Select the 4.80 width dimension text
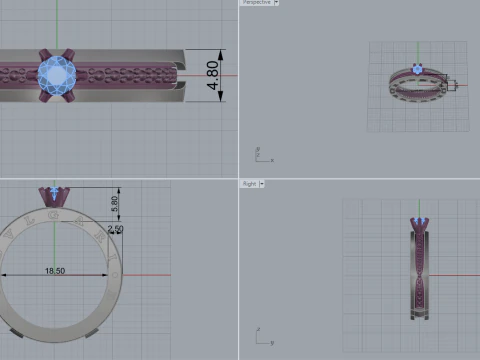This screenshot has width=480, height=360. pyautogui.click(x=213, y=75)
